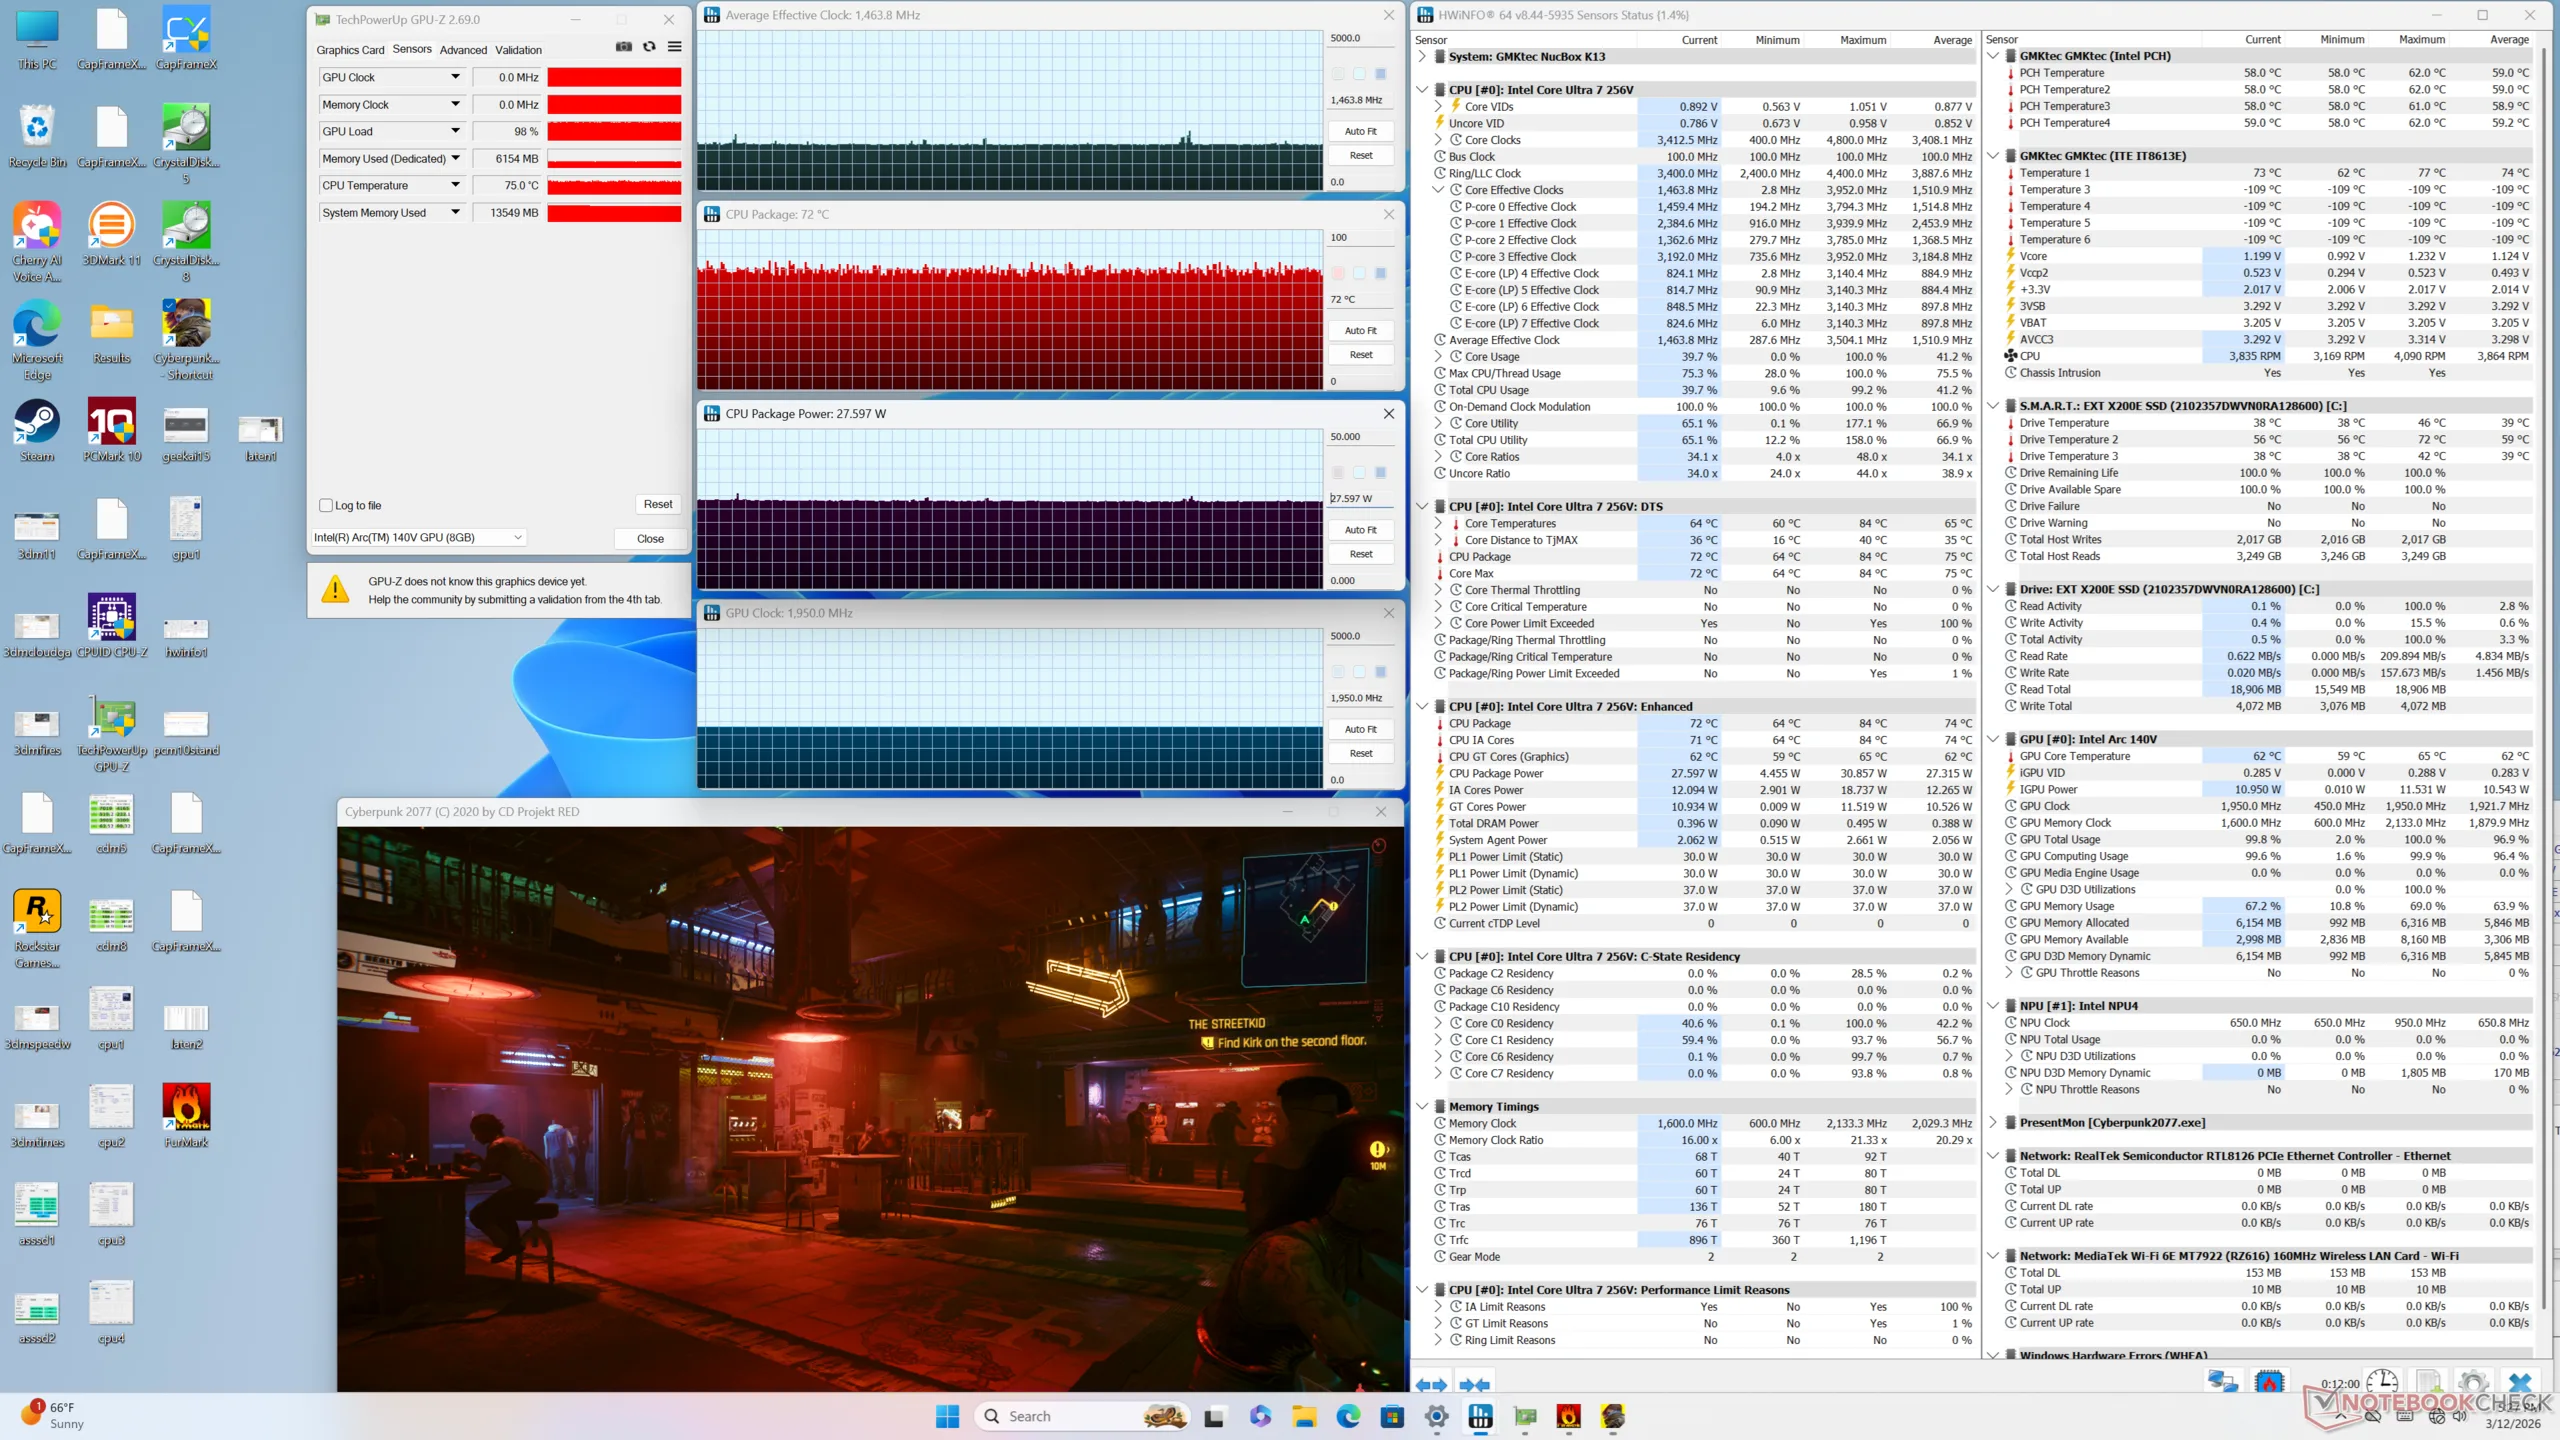Screen dimensions: 2560x1440
Task: Expand the PresentMon Cyberpunk2077.exe group
Action: (x=1992, y=1123)
